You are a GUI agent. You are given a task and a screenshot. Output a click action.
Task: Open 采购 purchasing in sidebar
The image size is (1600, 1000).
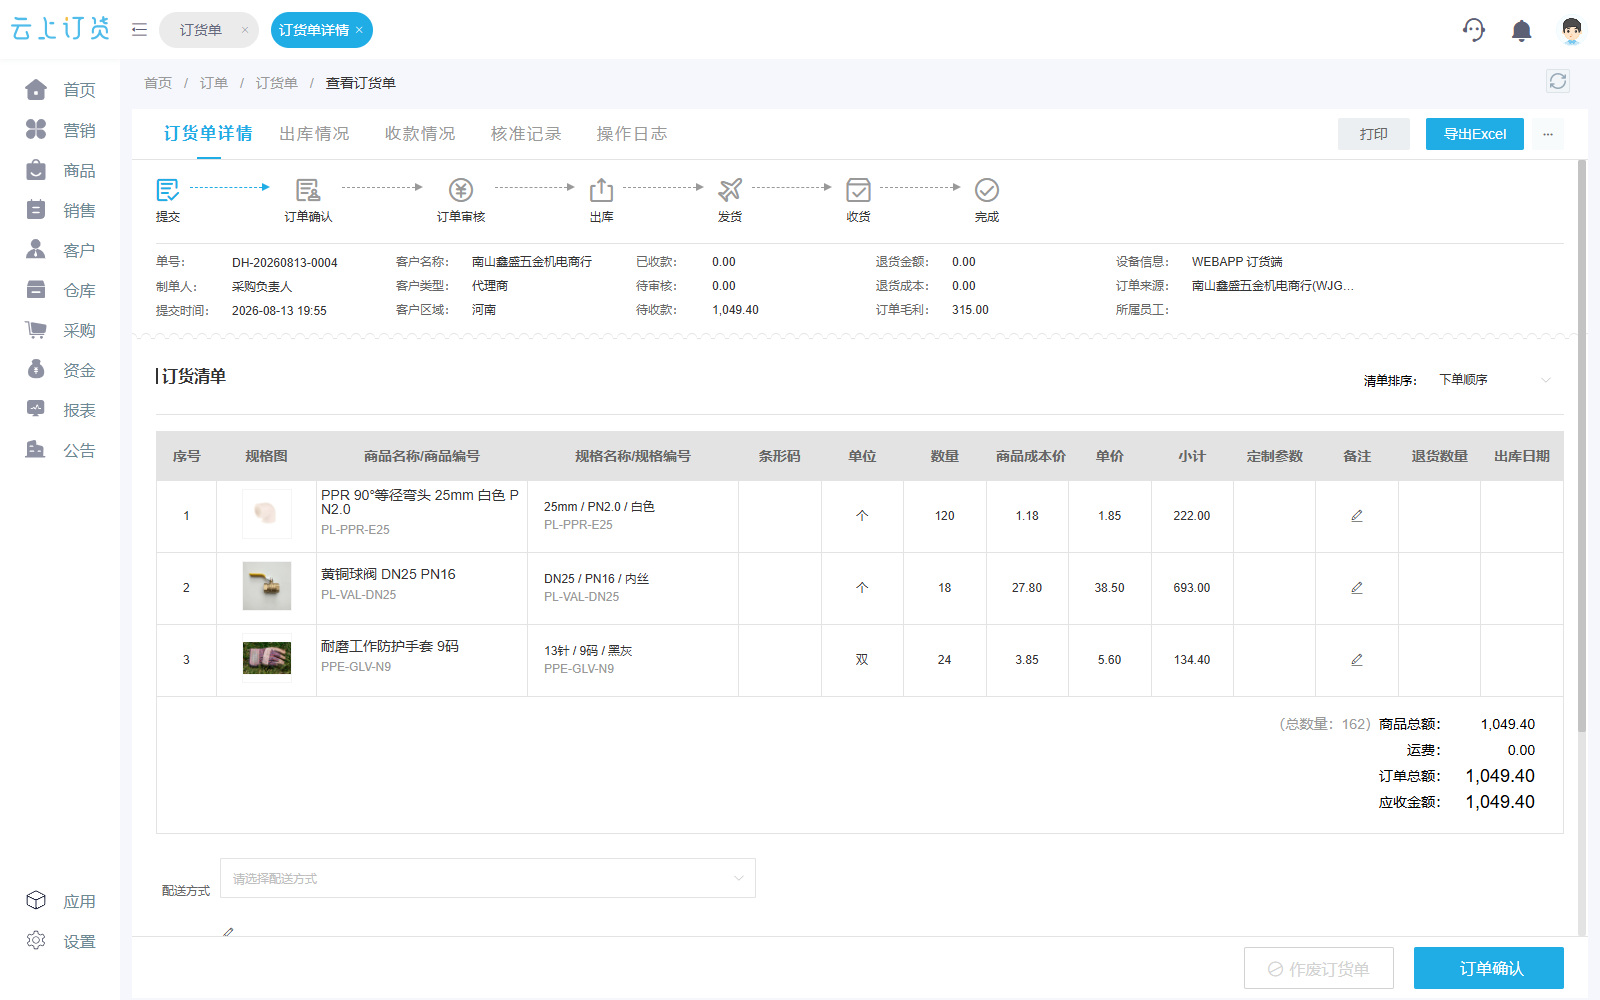coord(61,330)
